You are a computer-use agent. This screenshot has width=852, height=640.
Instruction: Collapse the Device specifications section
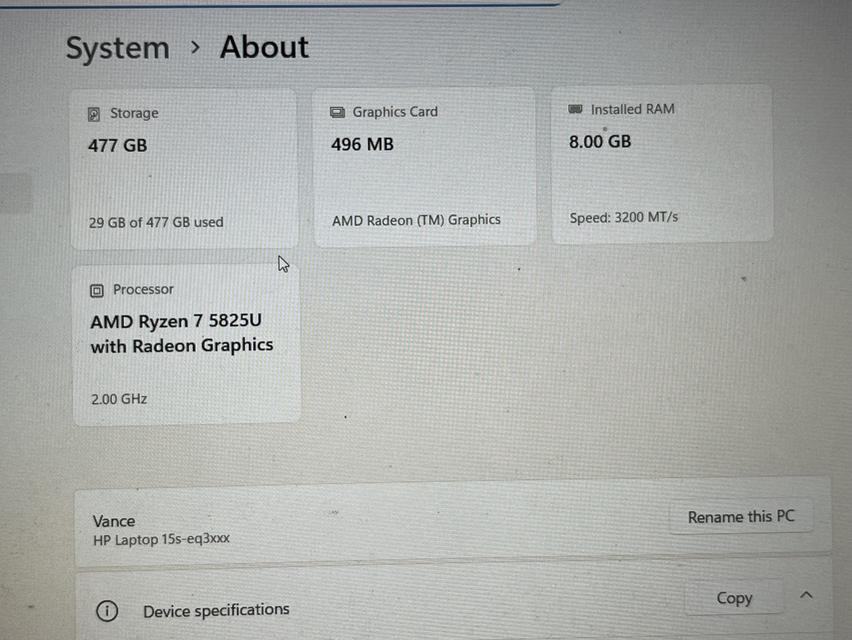(x=807, y=593)
